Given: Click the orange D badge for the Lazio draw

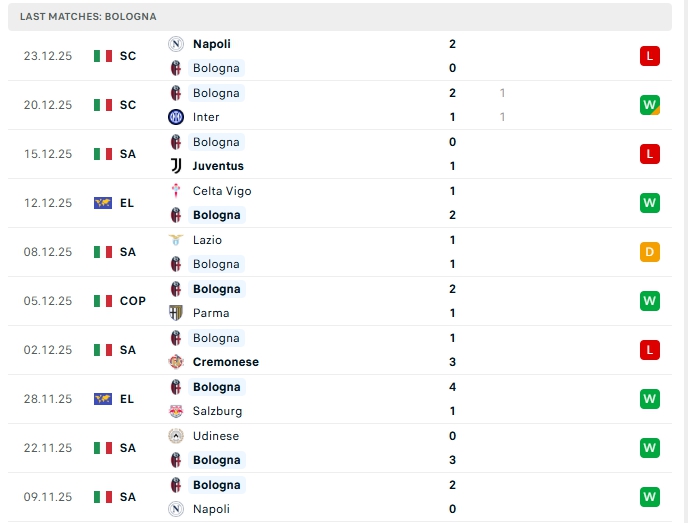Looking at the screenshot, I should point(650,252).
